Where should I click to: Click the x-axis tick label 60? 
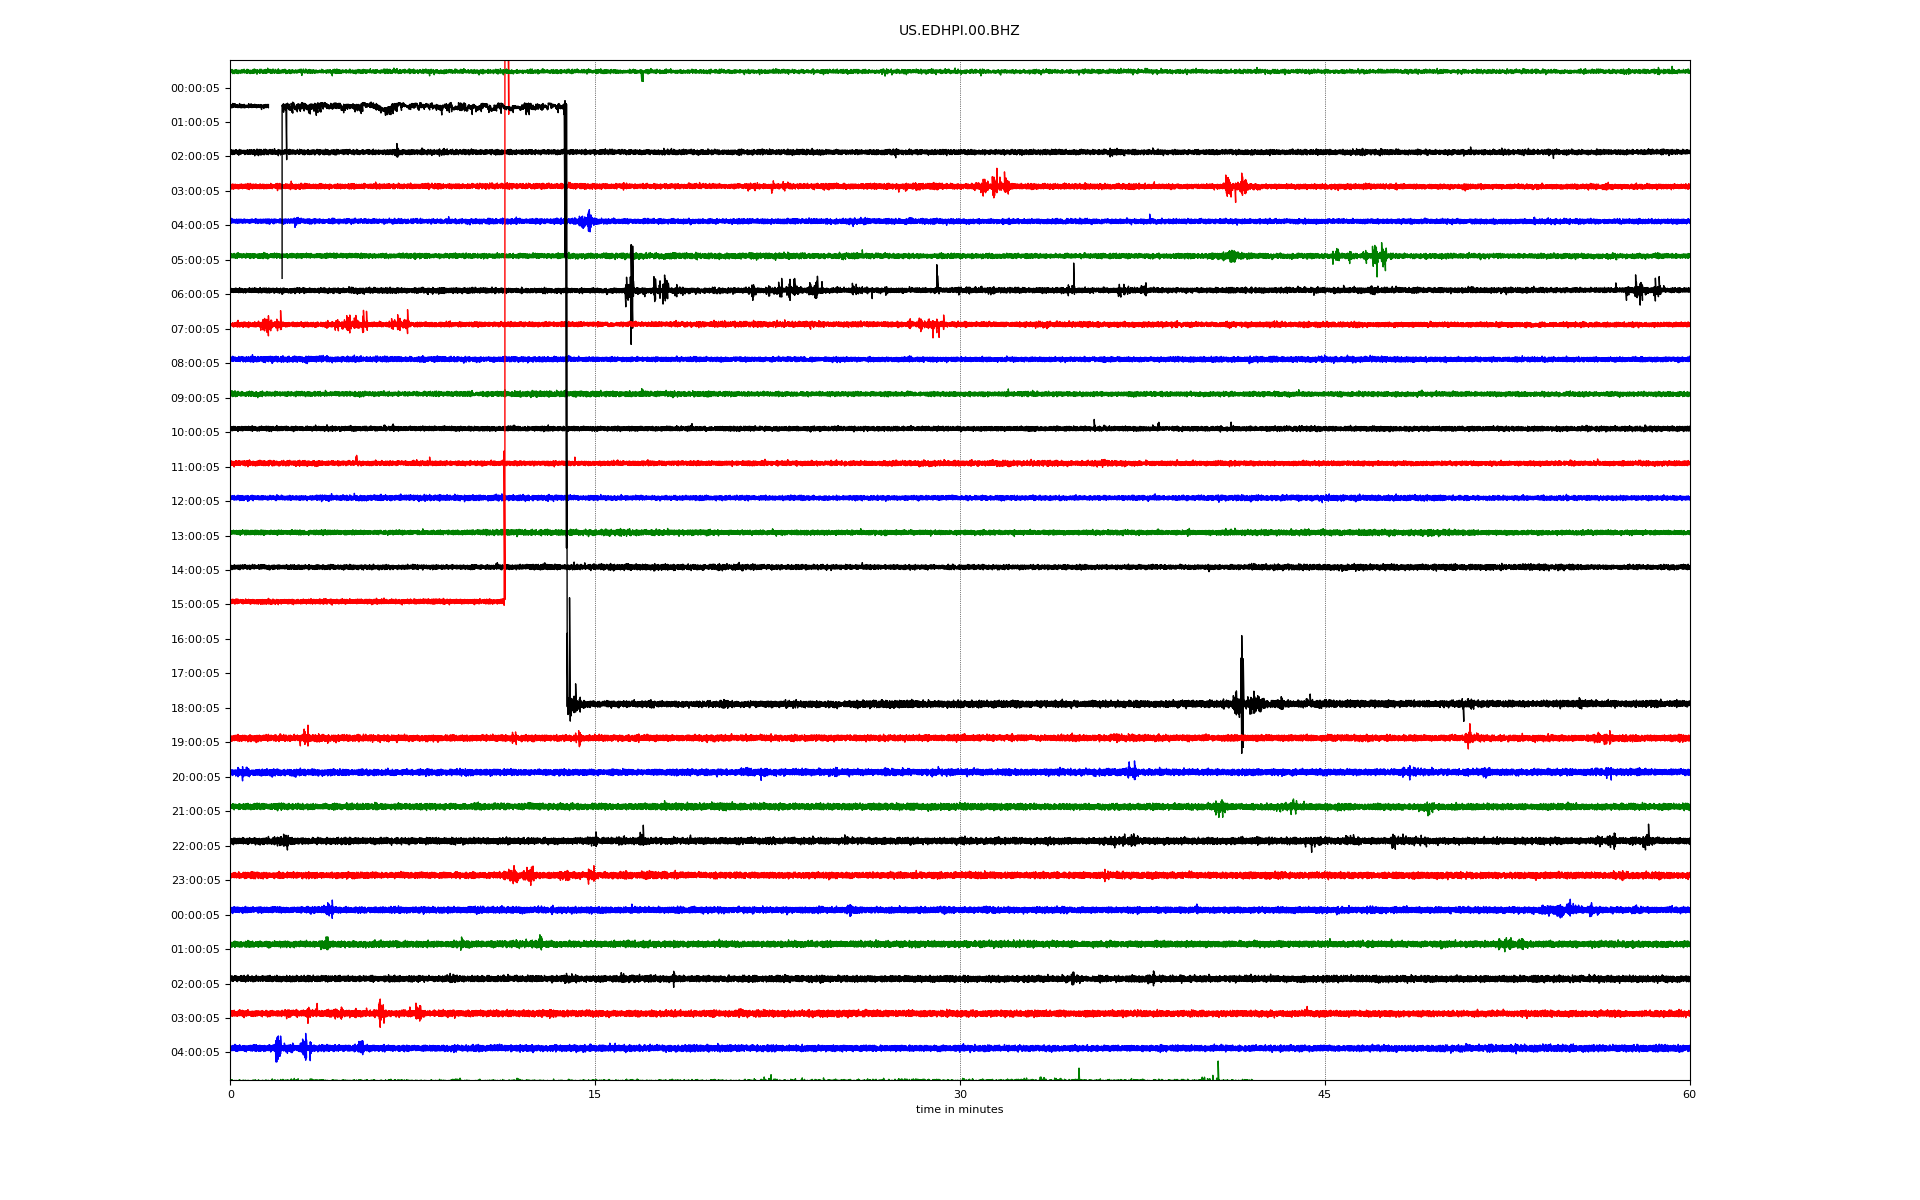click(1689, 1094)
